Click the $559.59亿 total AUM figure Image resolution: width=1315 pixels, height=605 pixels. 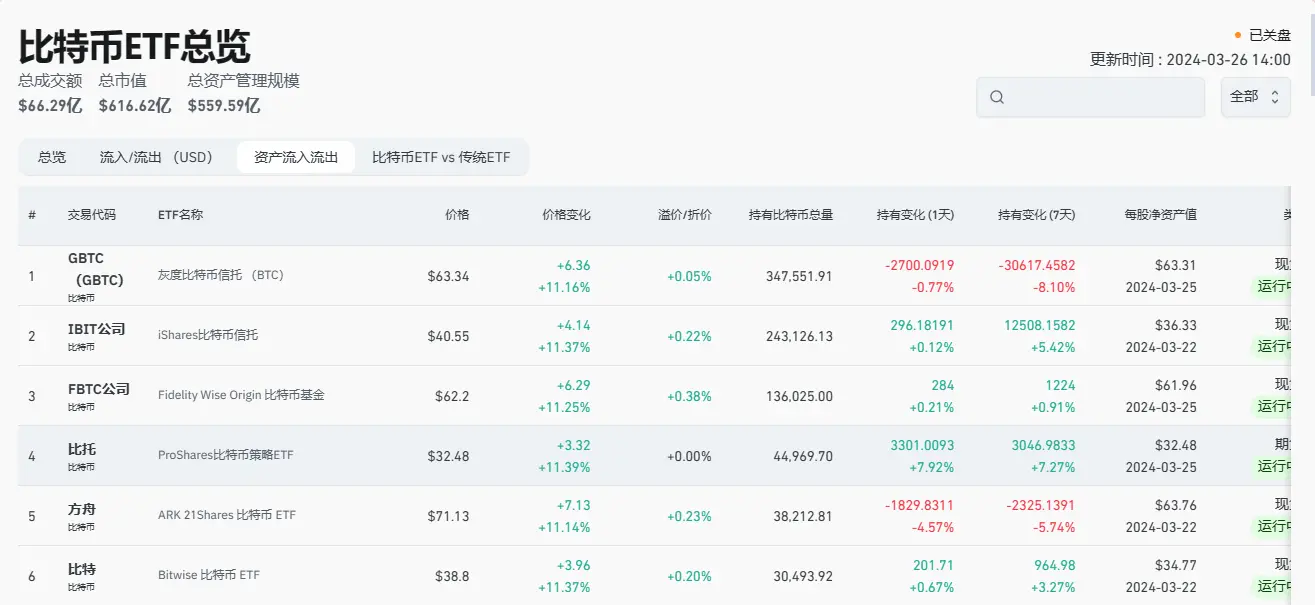point(224,105)
